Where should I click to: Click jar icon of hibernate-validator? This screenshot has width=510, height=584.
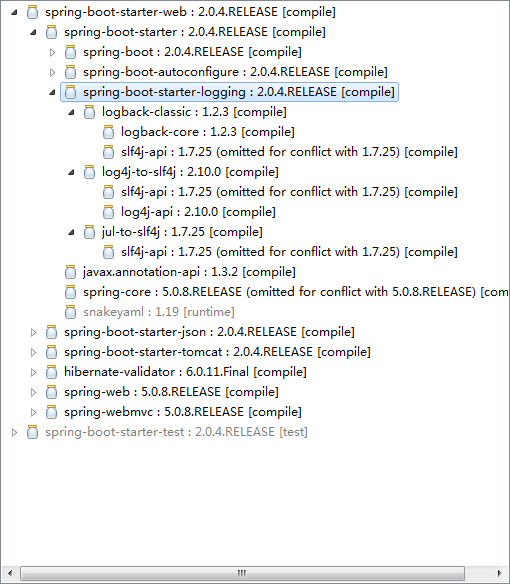pos(51,372)
